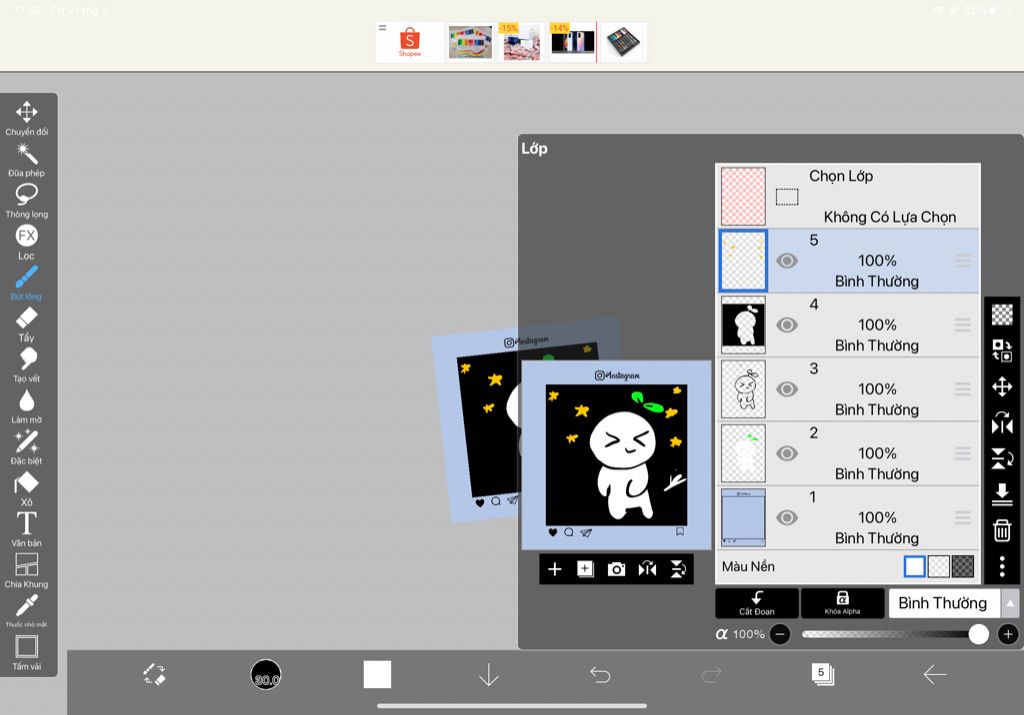Decrease opacity with minus button
Screen dimensions: 1024x715
pos(780,634)
